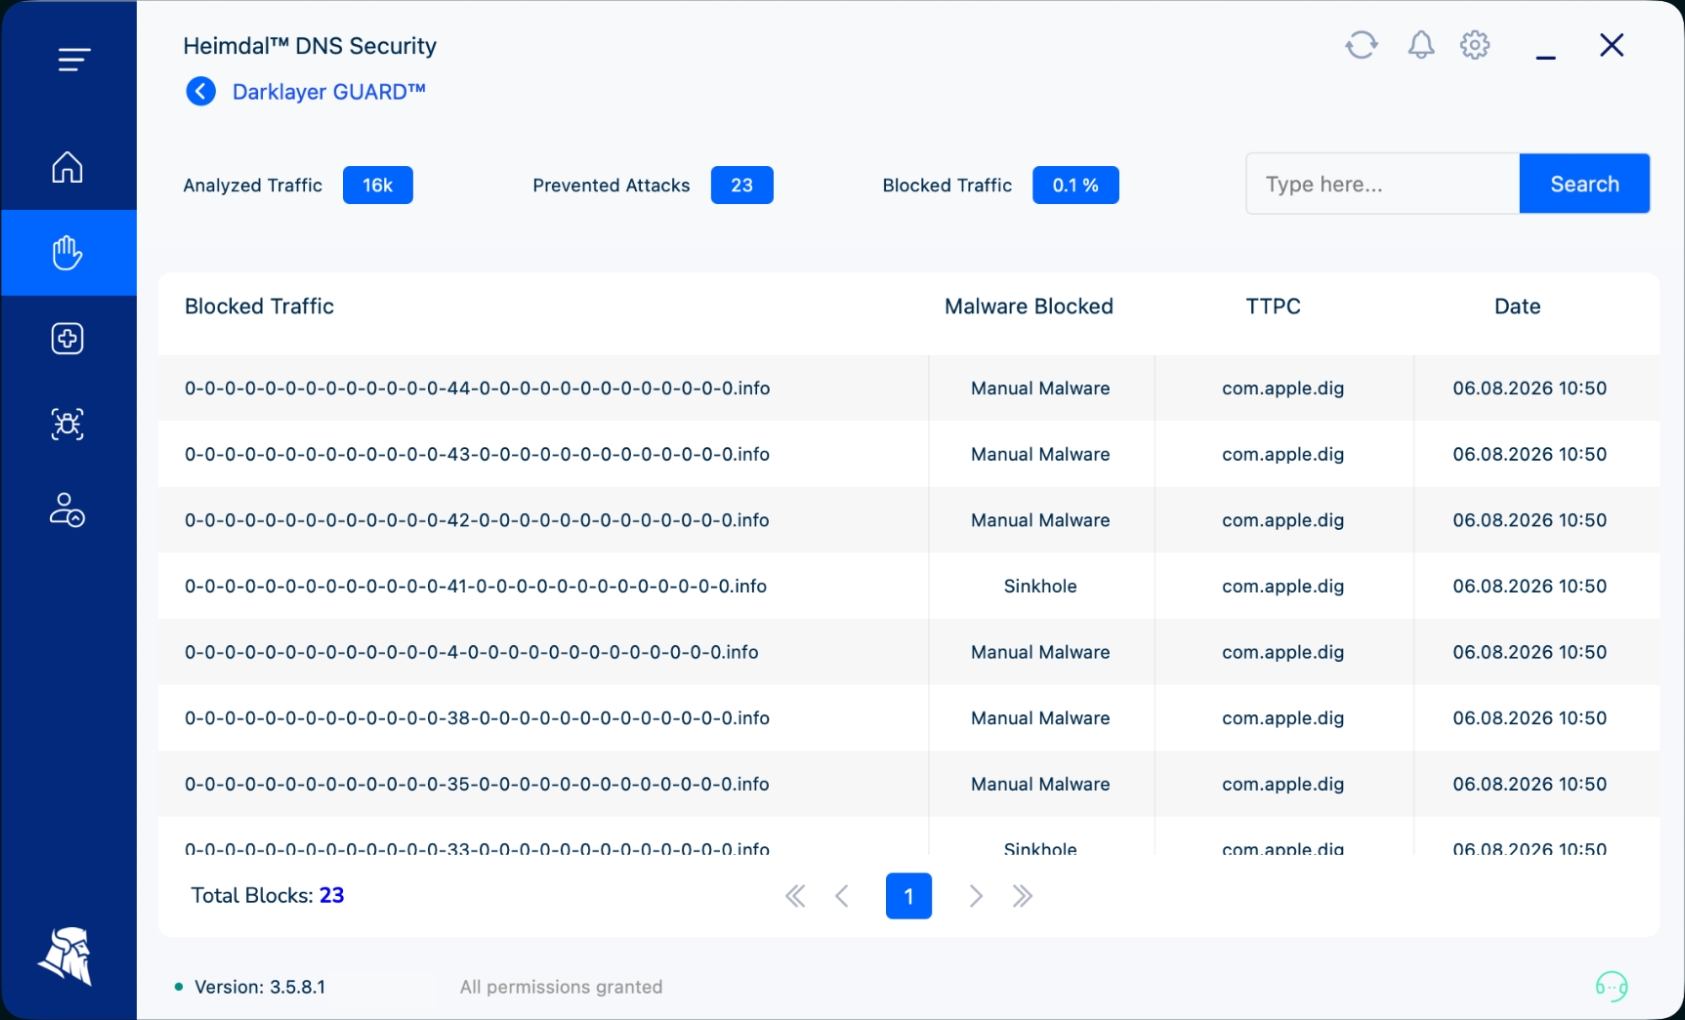Click the Search button
The height and width of the screenshot is (1020, 1685).
pyautogui.click(x=1584, y=184)
